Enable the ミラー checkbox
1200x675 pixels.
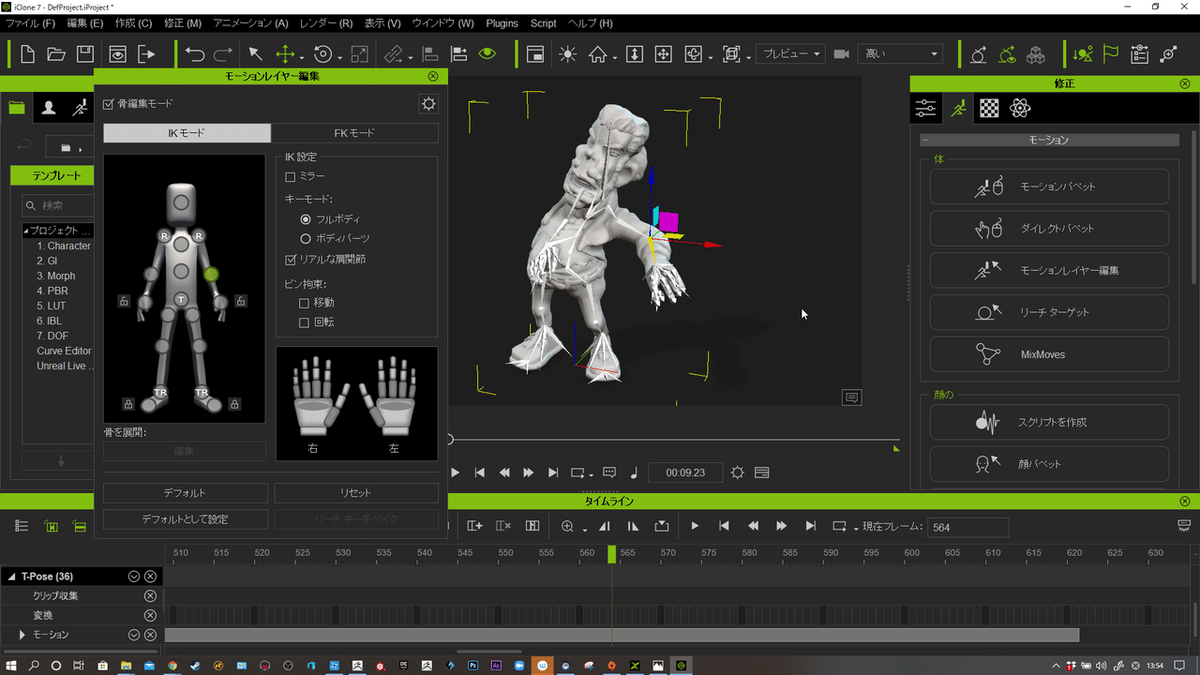(291, 176)
